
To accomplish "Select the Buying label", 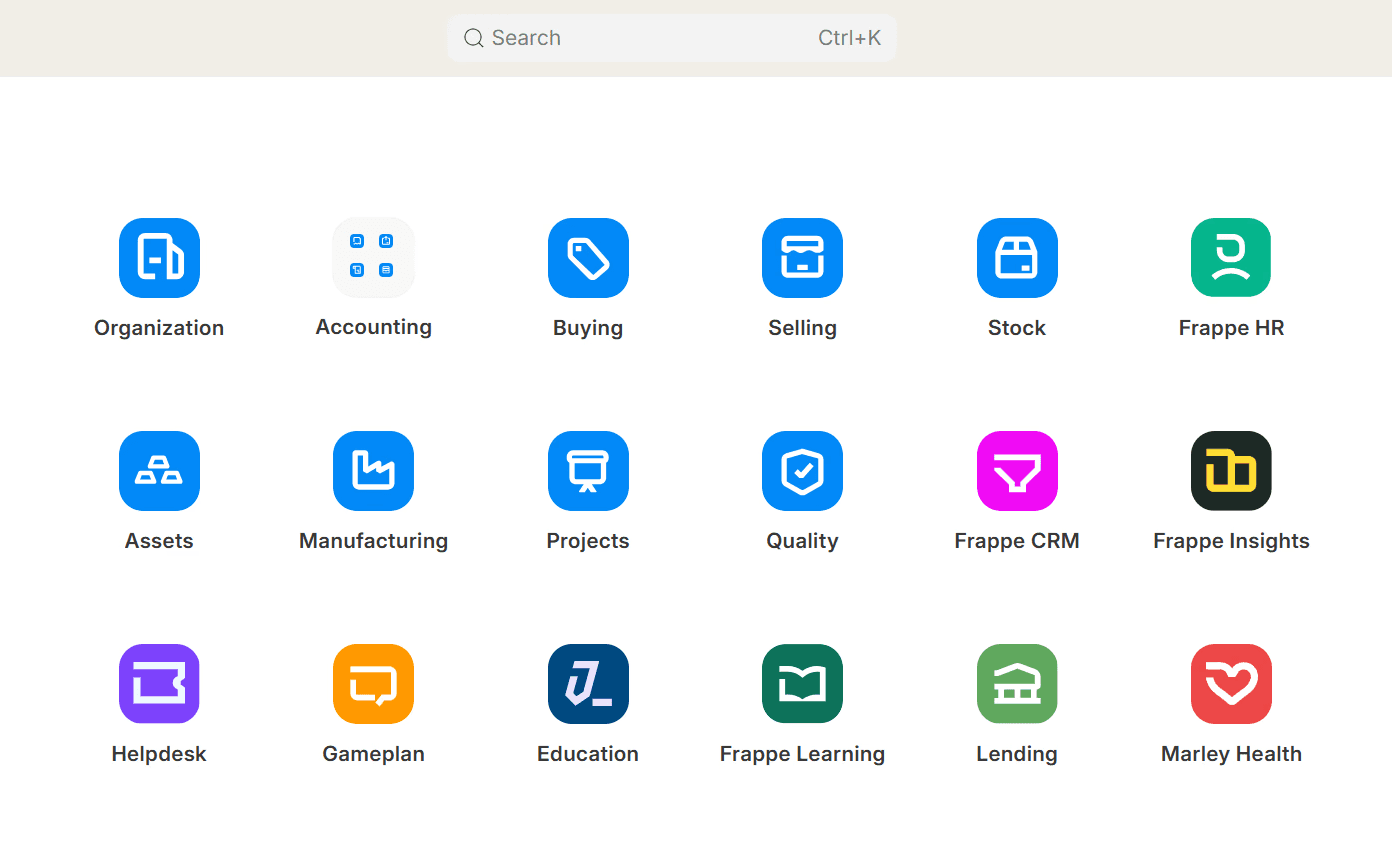I will [588, 328].
